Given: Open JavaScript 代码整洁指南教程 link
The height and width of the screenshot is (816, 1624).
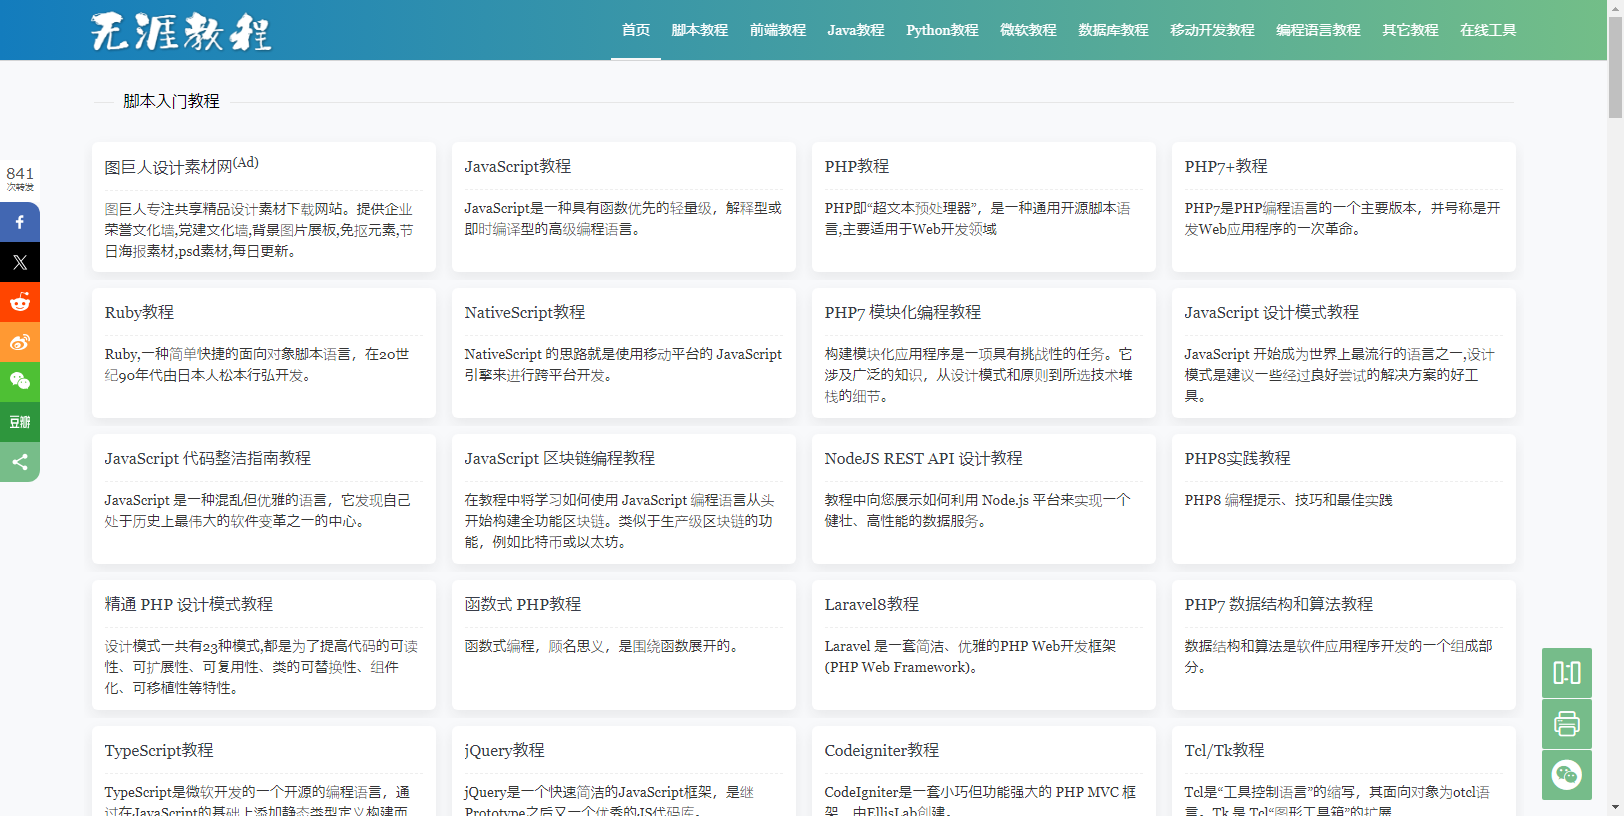Looking at the screenshot, I should [208, 458].
